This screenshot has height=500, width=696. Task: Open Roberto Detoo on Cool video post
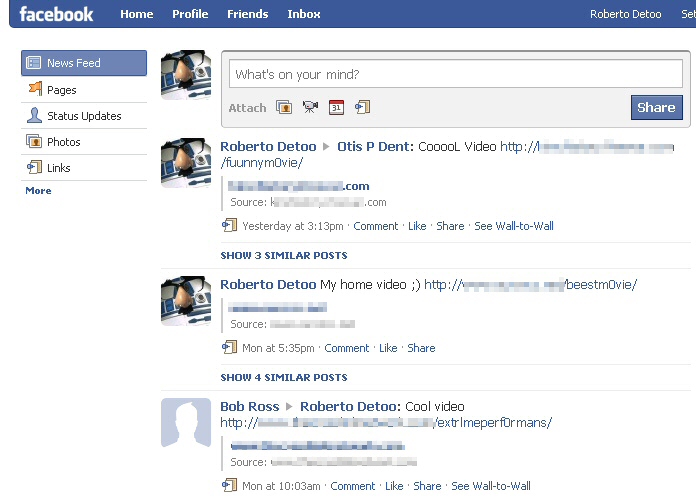coord(350,407)
